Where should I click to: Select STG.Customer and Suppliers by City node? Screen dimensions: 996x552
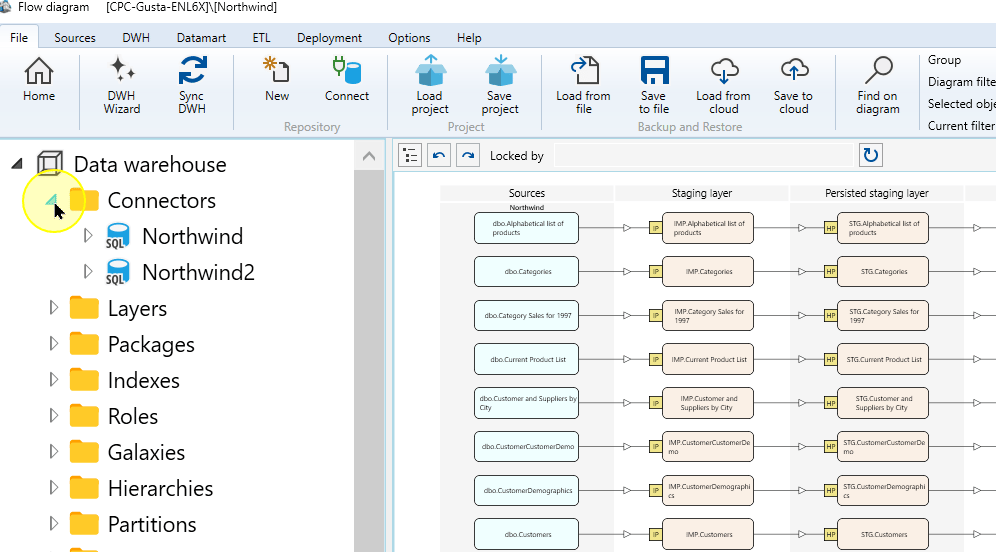point(882,403)
